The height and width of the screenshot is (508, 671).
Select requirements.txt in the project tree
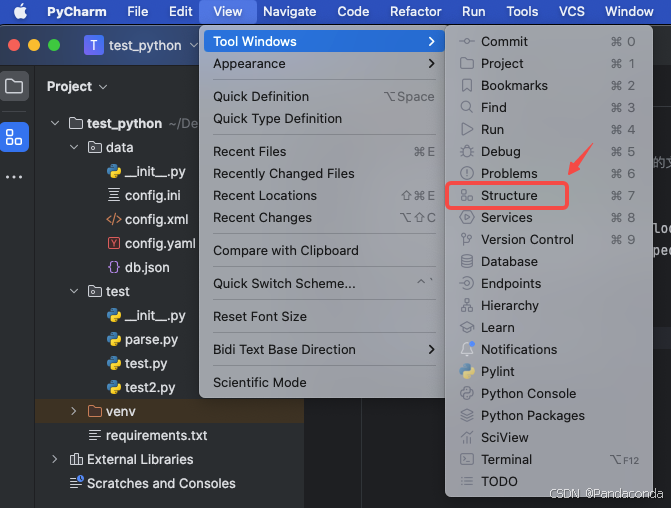[x=156, y=435]
